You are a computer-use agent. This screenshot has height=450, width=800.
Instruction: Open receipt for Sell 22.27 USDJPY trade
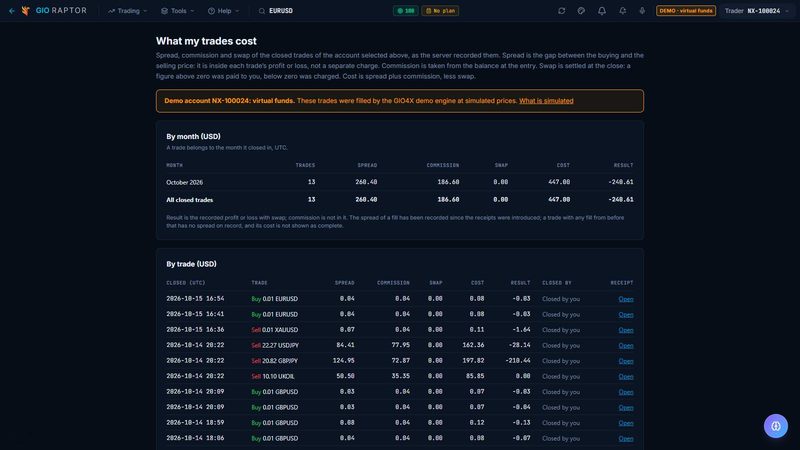pos(626,345)
